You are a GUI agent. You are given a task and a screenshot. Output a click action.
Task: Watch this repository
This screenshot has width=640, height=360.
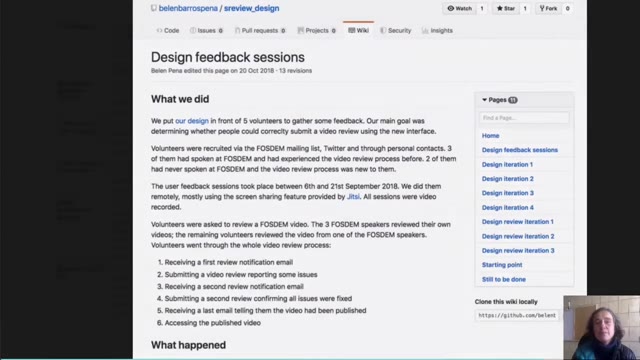pos(459,9)
